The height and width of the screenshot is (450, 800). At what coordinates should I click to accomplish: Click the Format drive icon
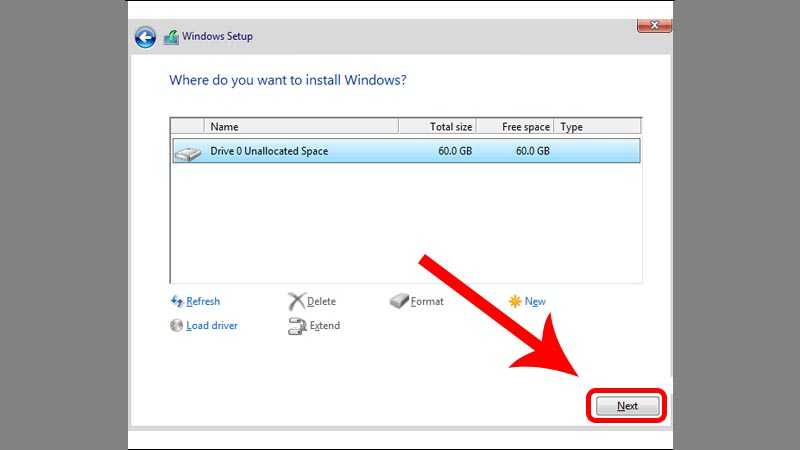tap(399, 301)
